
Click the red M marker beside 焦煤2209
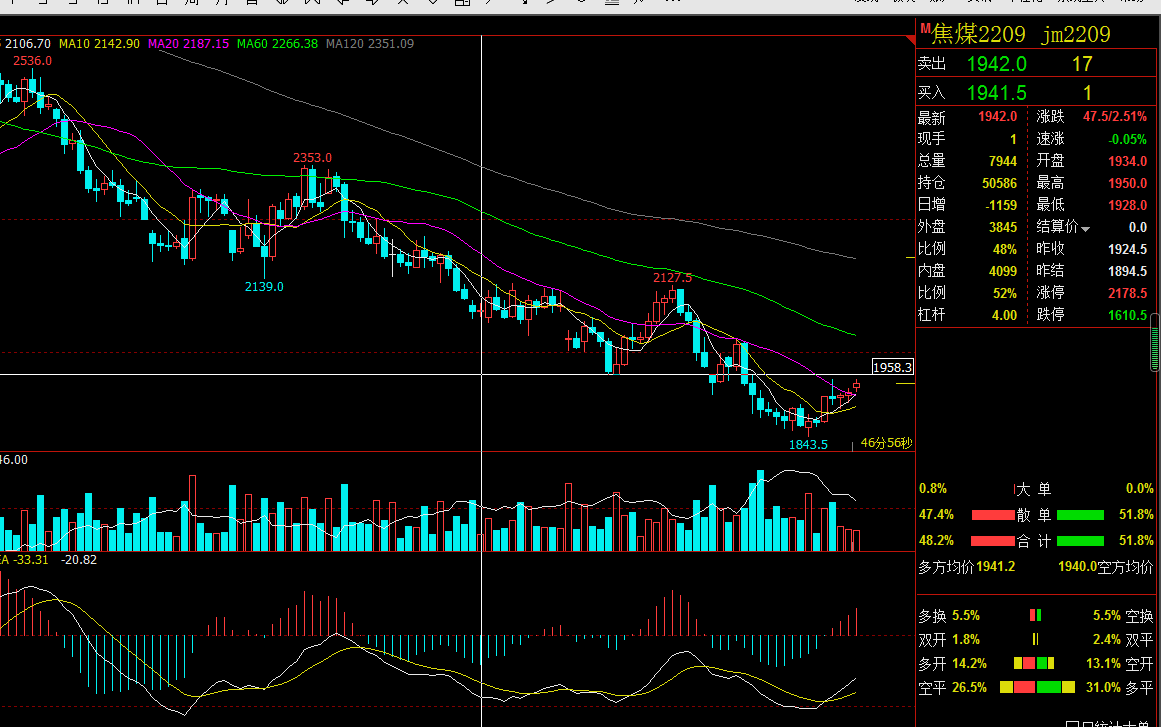tap(925, 28)
